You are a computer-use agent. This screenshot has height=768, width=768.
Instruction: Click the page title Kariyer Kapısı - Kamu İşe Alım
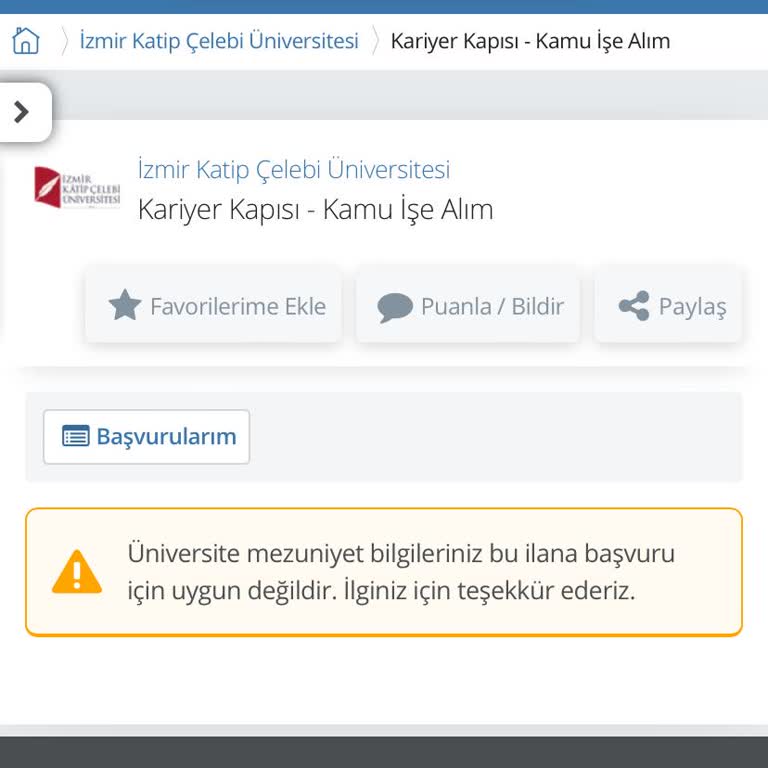(x=315, y=209)
